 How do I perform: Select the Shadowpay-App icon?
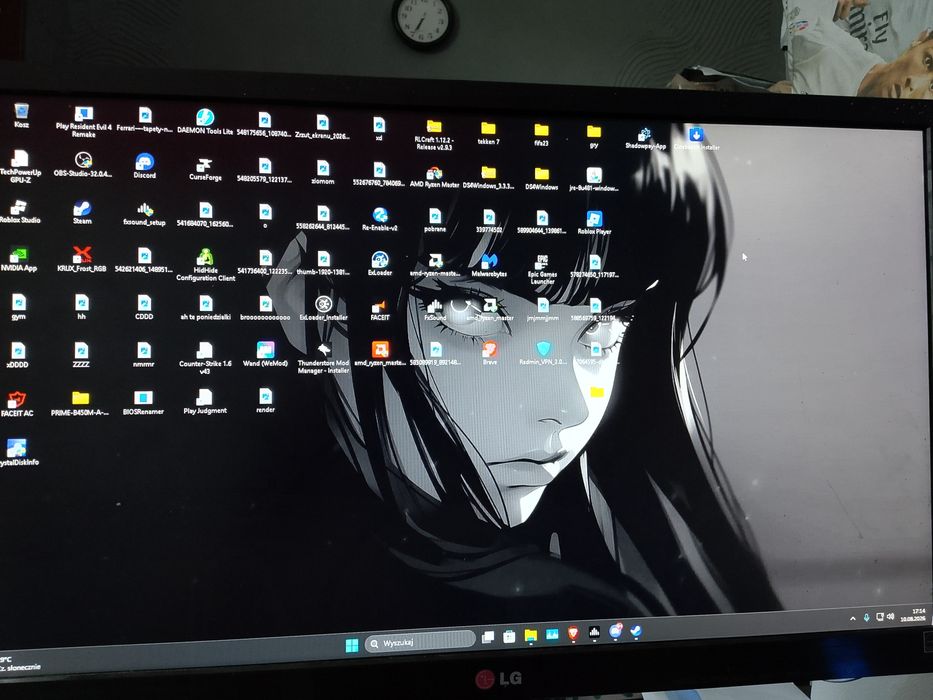(645, 138)
